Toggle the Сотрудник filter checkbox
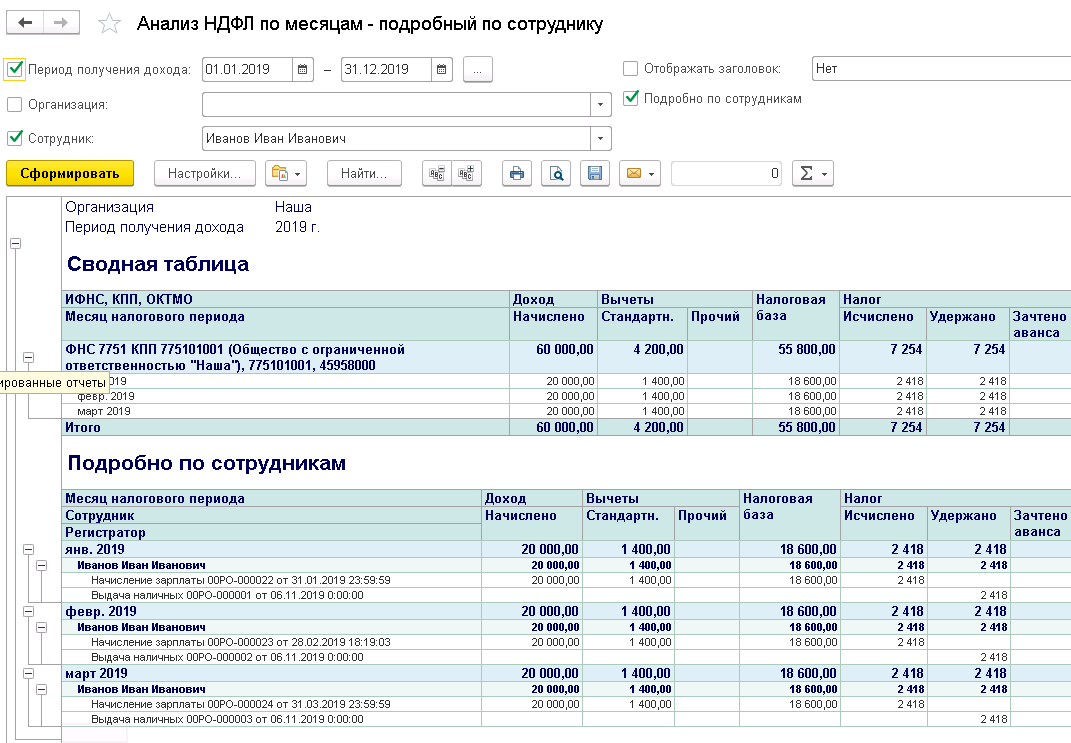The image size is (1071, 743). coord(14,138)
